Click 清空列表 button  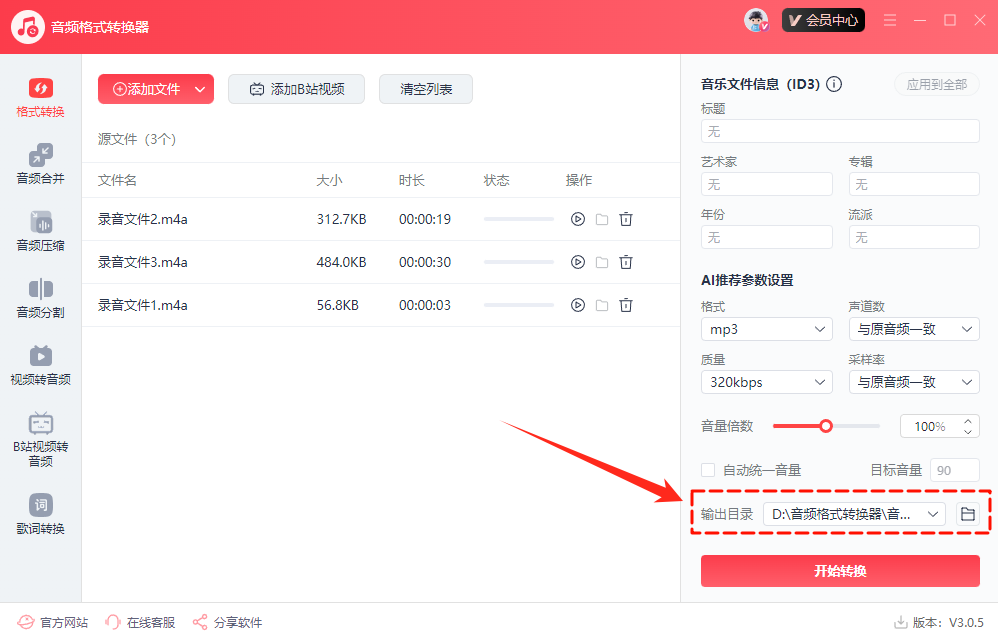pos(426,89)
